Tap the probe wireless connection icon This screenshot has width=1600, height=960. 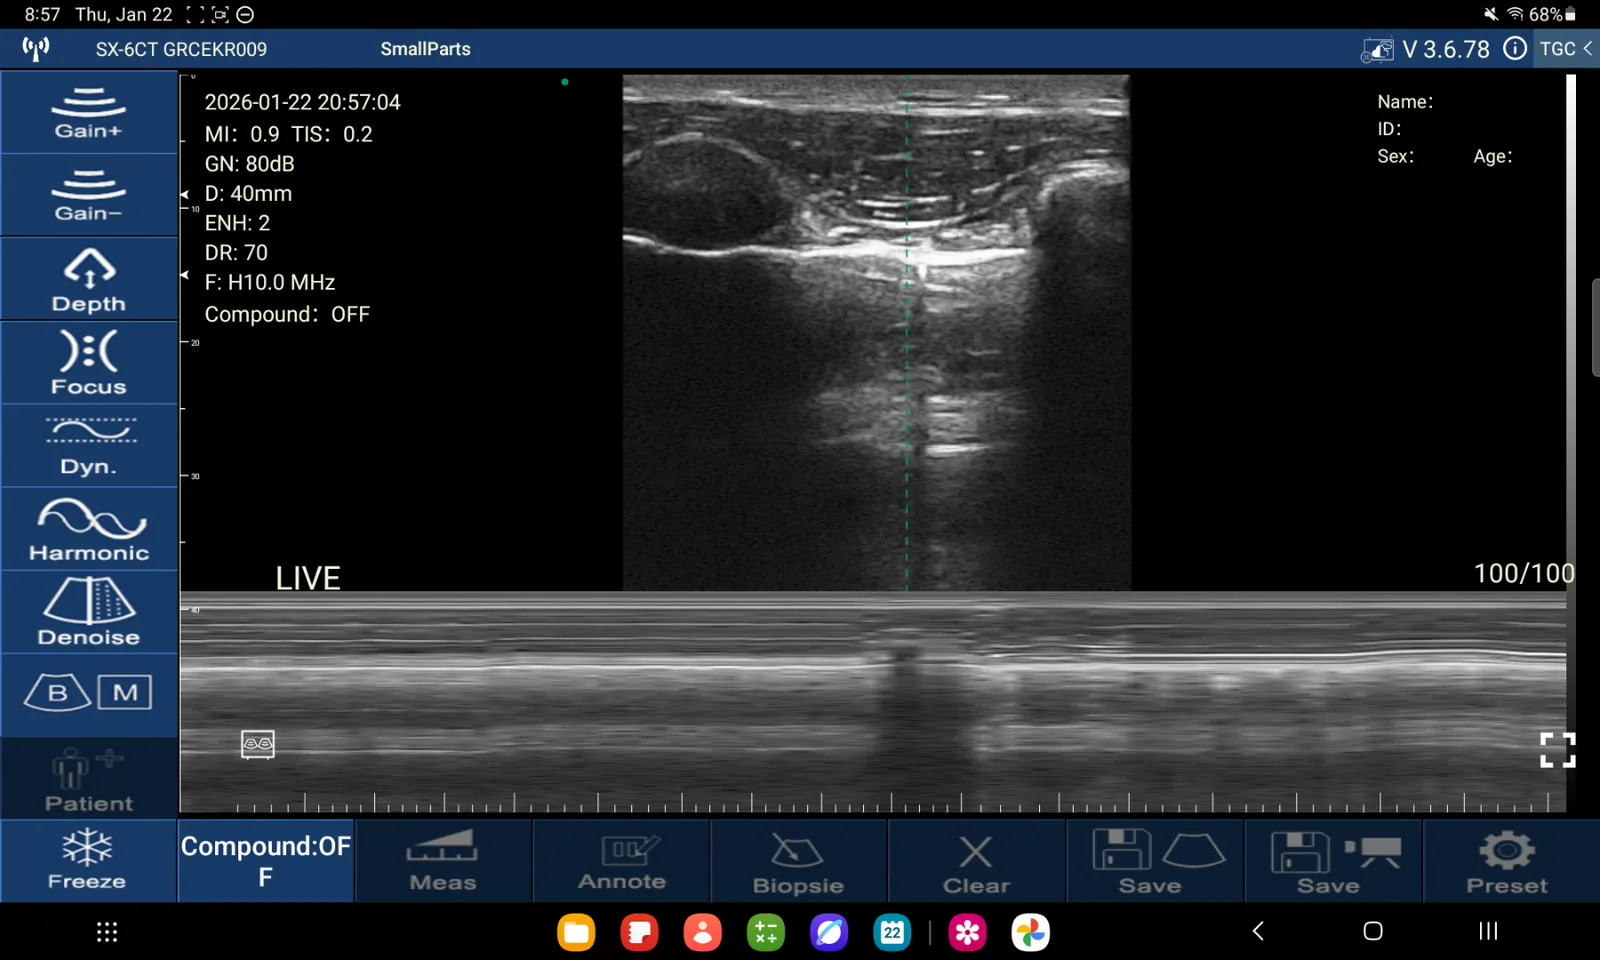tap(36, 48)
